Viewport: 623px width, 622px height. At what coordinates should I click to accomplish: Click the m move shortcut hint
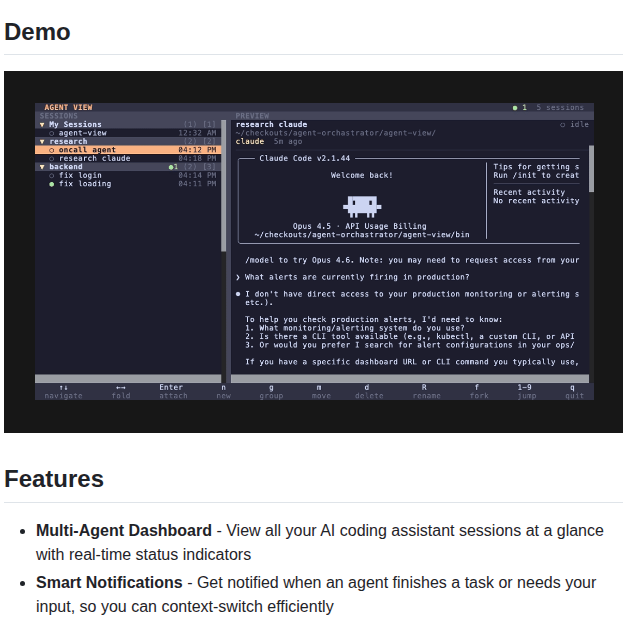coord(321,391)
